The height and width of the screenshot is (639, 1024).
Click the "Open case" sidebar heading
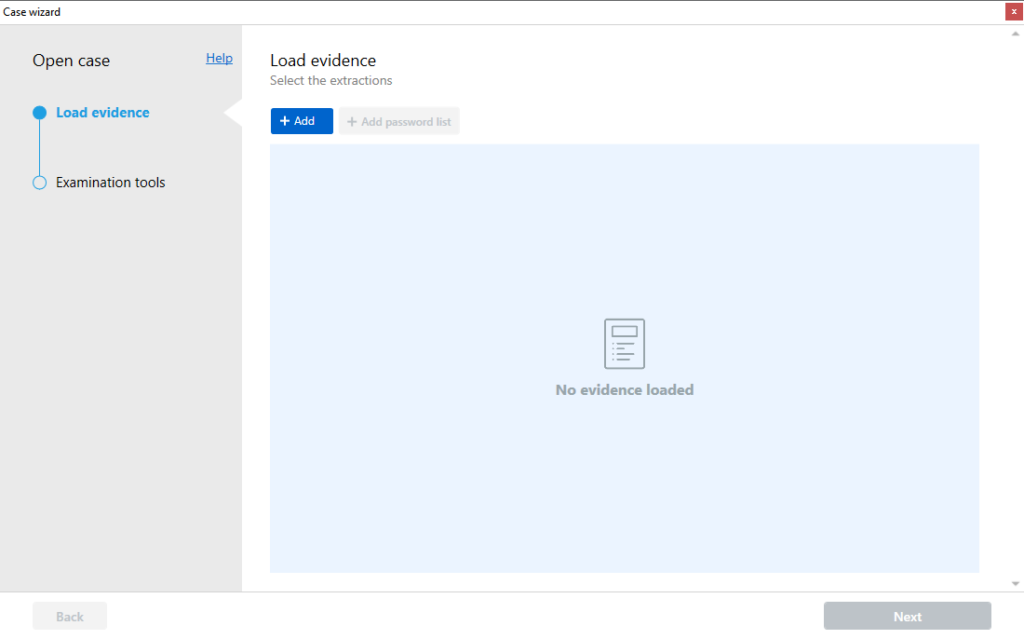(71, 61)
